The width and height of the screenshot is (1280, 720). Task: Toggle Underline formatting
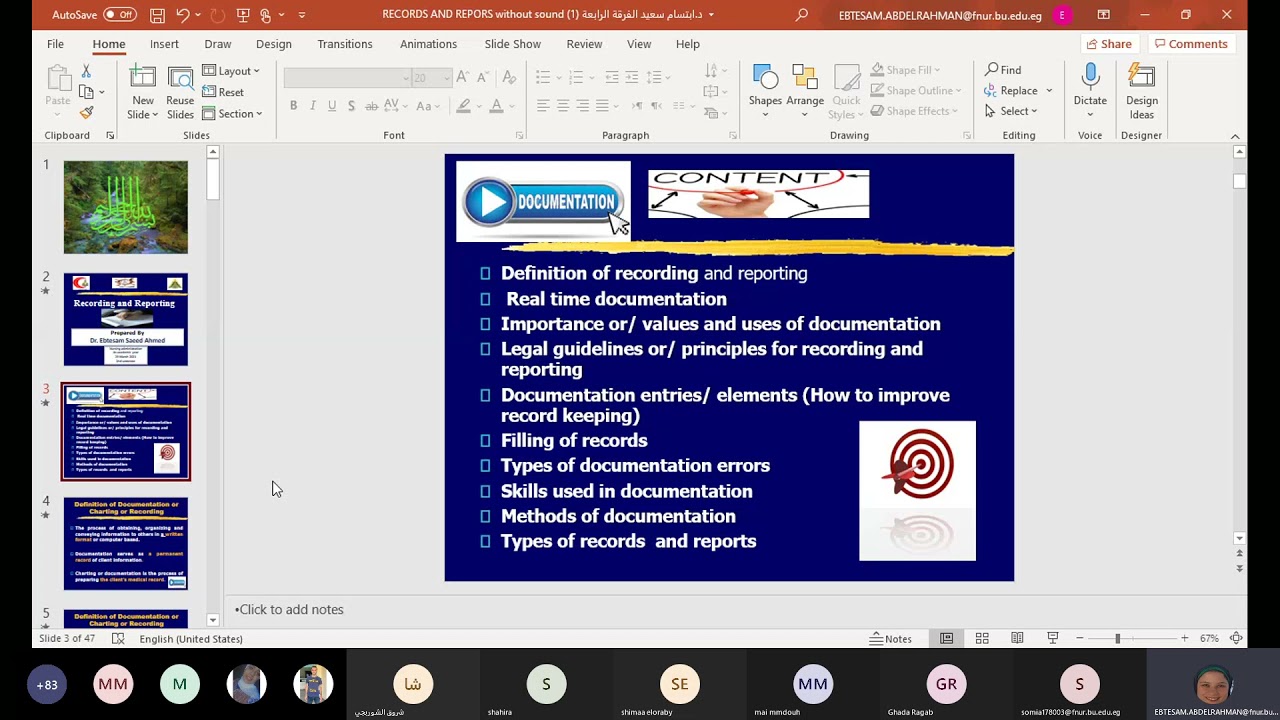(332, 106)
